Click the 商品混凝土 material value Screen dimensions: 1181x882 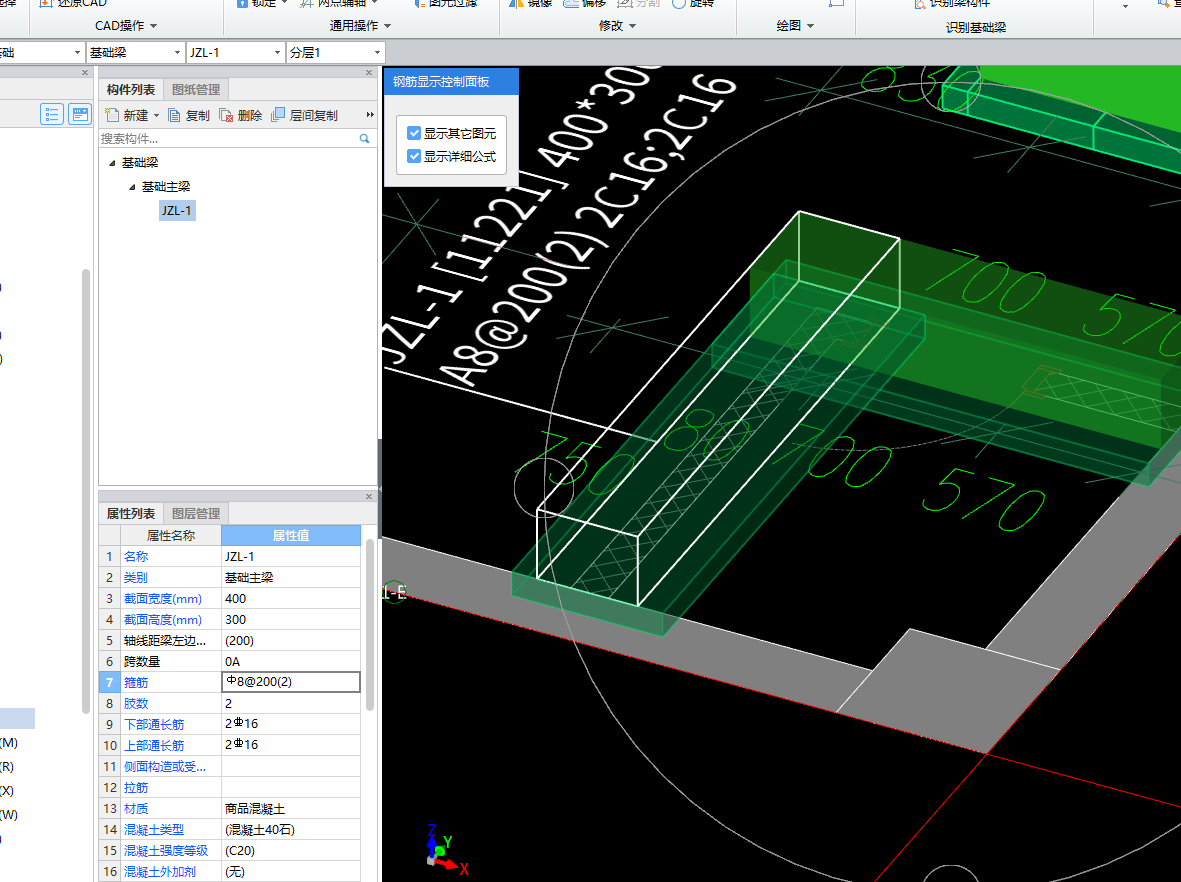pos(291,809)
